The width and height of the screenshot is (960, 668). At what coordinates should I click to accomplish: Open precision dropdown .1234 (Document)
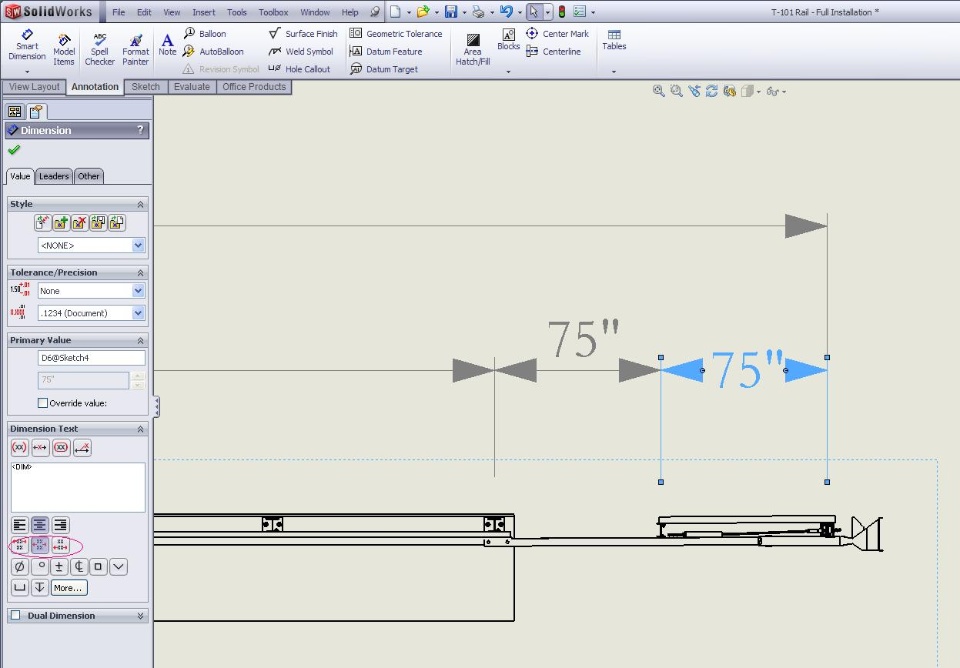pos(138,313)
